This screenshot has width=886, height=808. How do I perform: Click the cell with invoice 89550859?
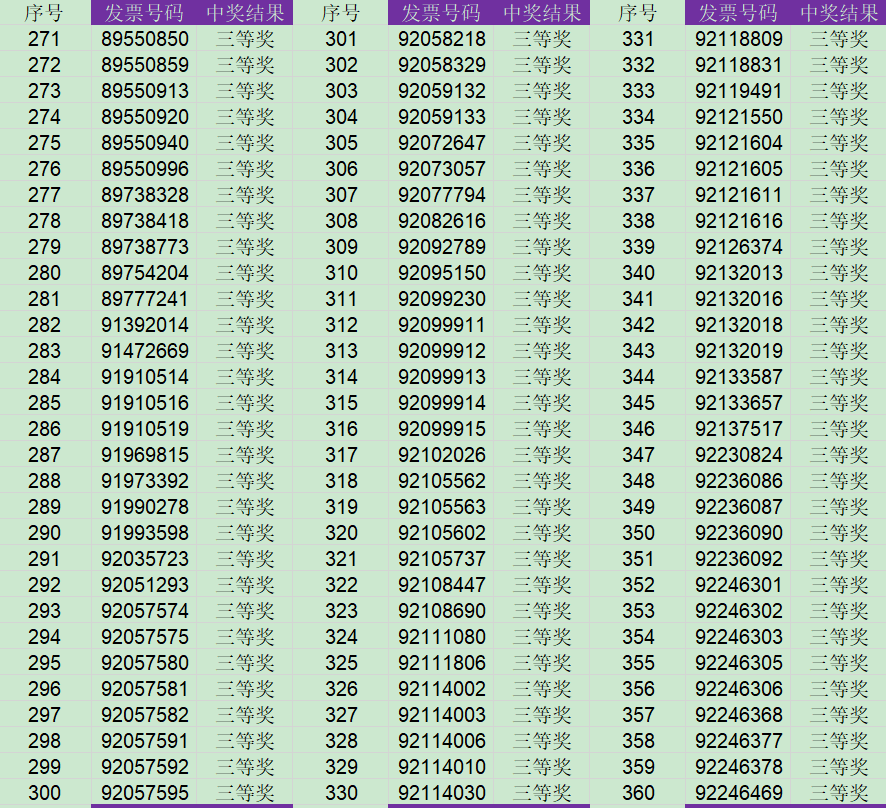point(145,65)
